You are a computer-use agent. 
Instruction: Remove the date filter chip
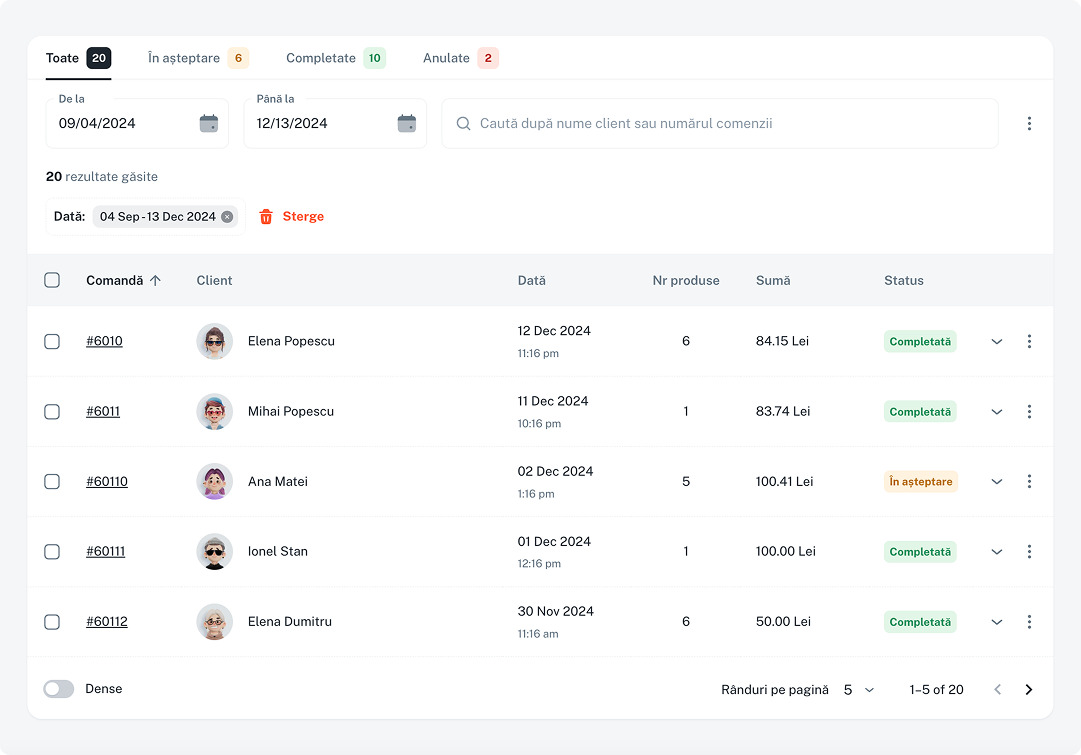tap(227, 217)
